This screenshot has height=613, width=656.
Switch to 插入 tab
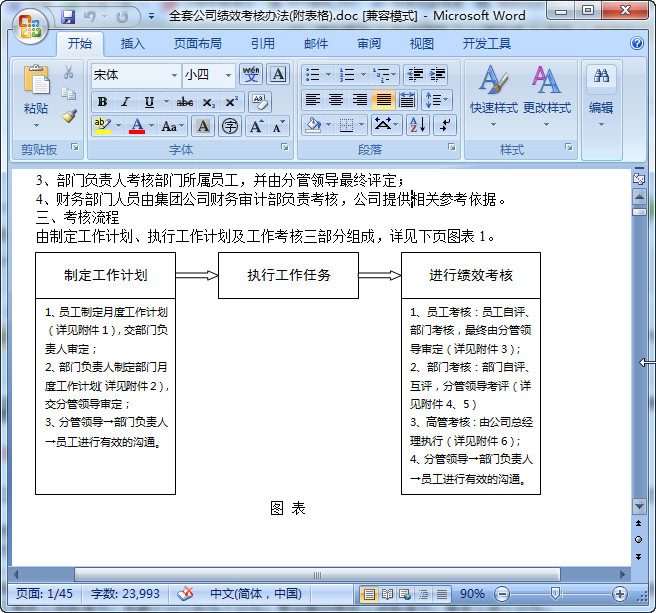click(x=133, y=43)
